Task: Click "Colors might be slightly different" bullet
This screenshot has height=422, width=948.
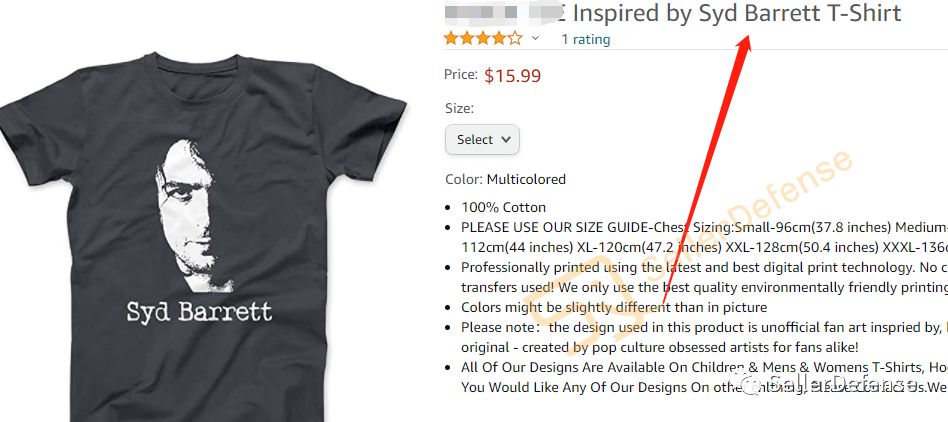Action: coord(614,307)
